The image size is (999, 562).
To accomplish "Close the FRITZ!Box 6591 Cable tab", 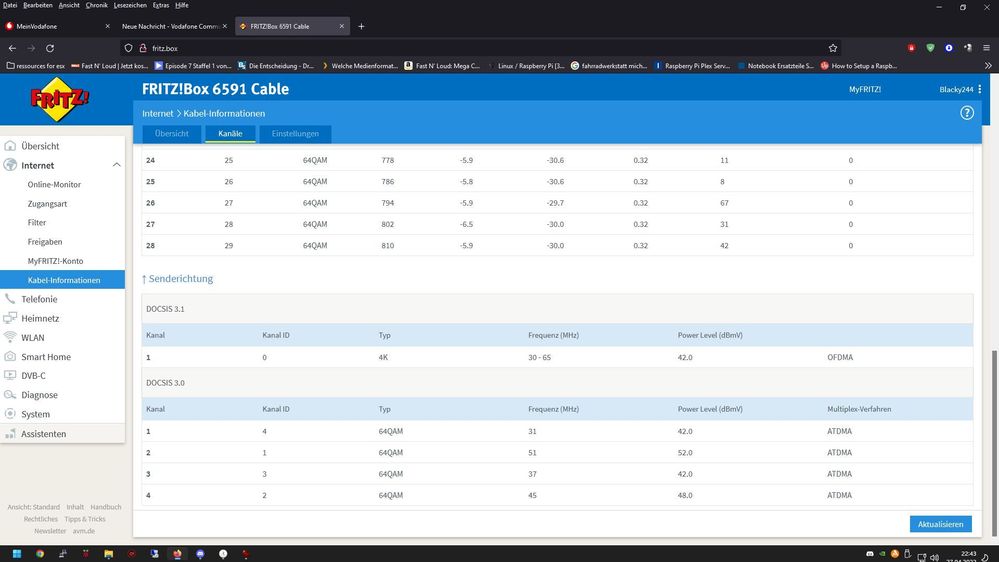I will [341, 26].
